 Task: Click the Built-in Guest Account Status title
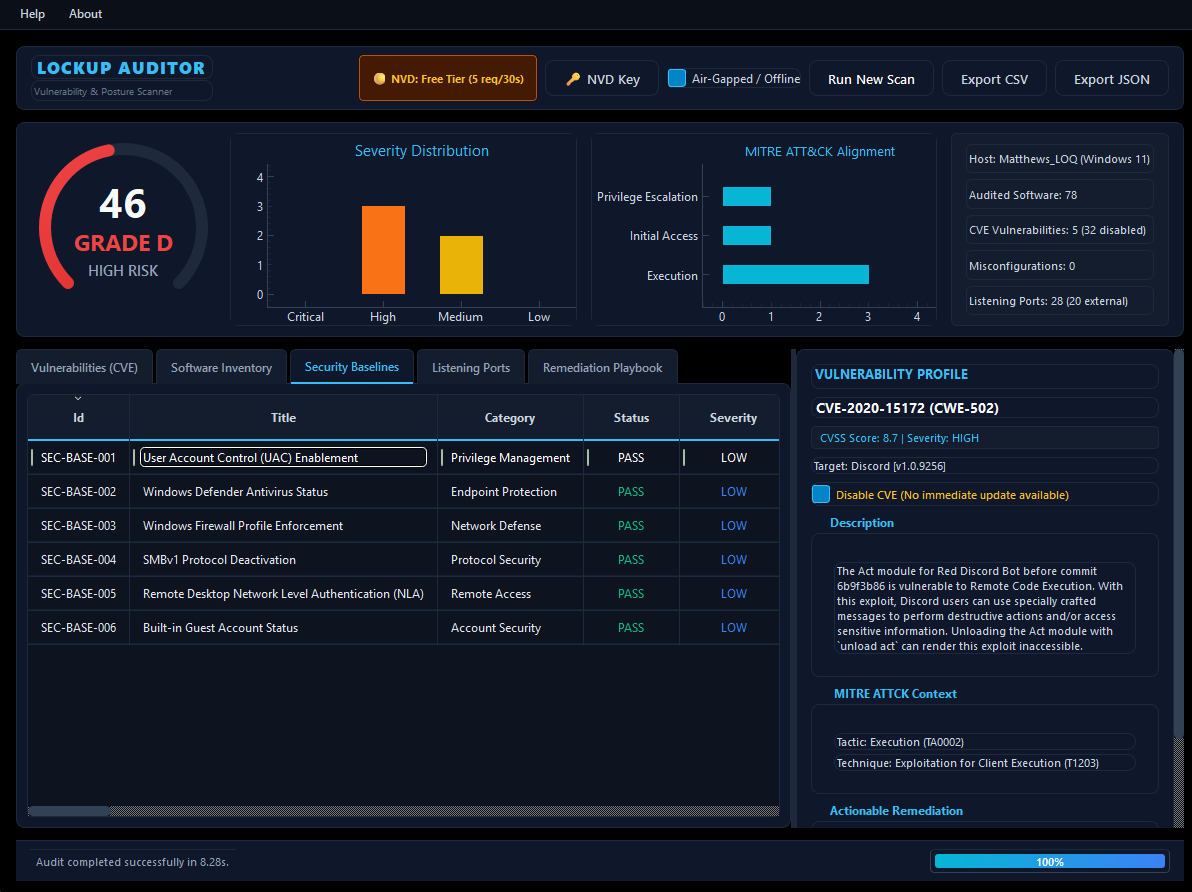click(x=220, y=628)
